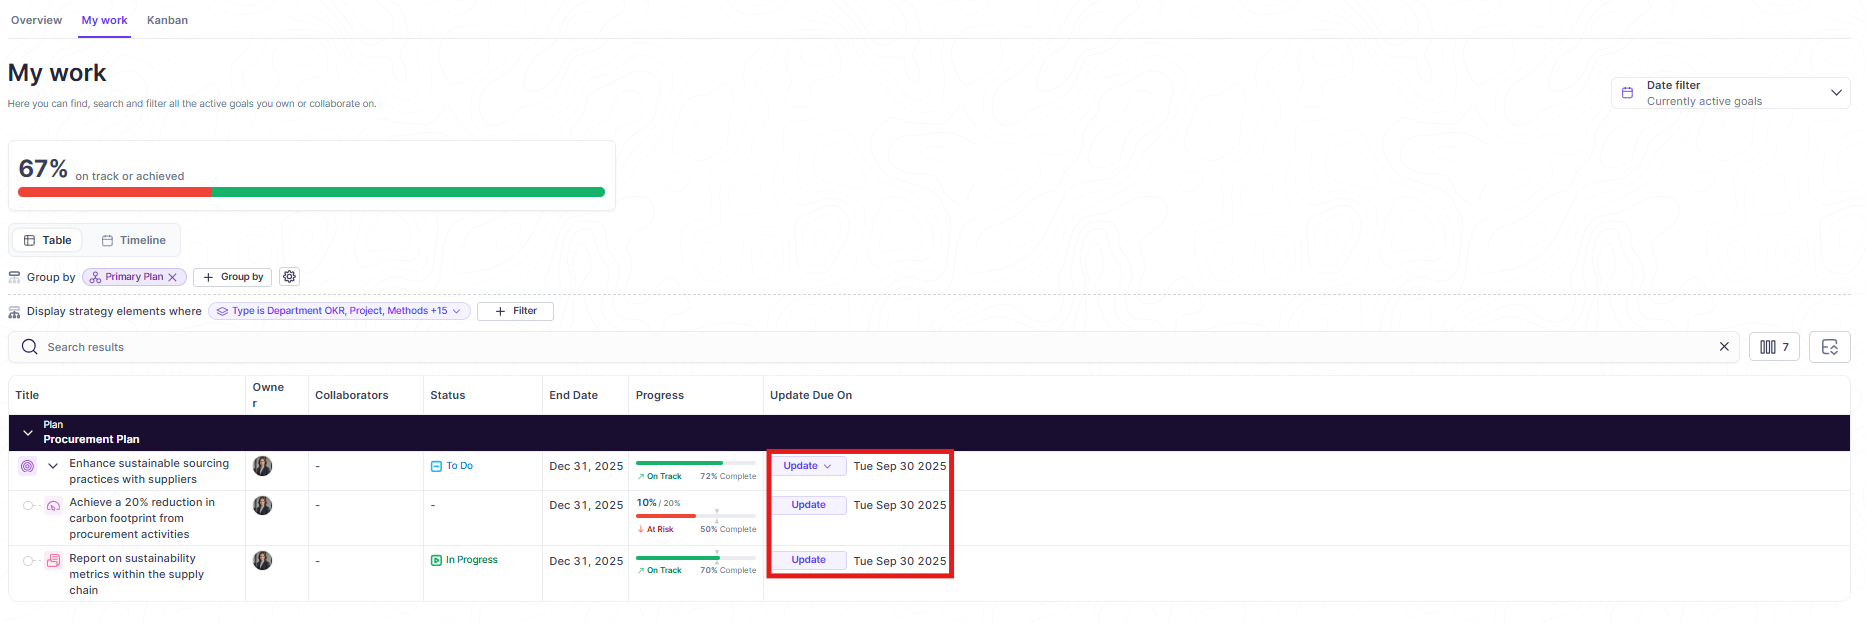Image resolution: width=1866 pixels, height=622 pixels.
Task: Switch to Table view
Action: coord(48,240)
